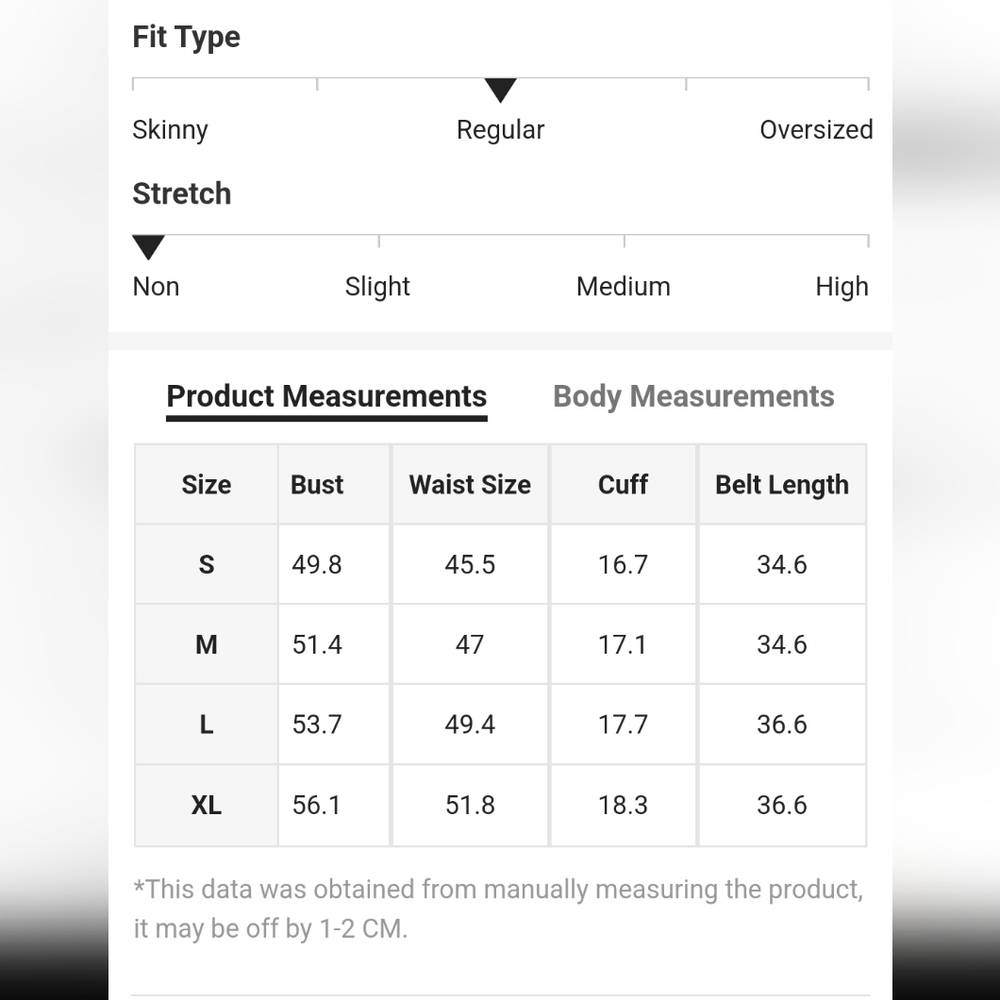Click the XL bust value 56.1
The image size is (1000, 1000).
click(x=317, y=805)
